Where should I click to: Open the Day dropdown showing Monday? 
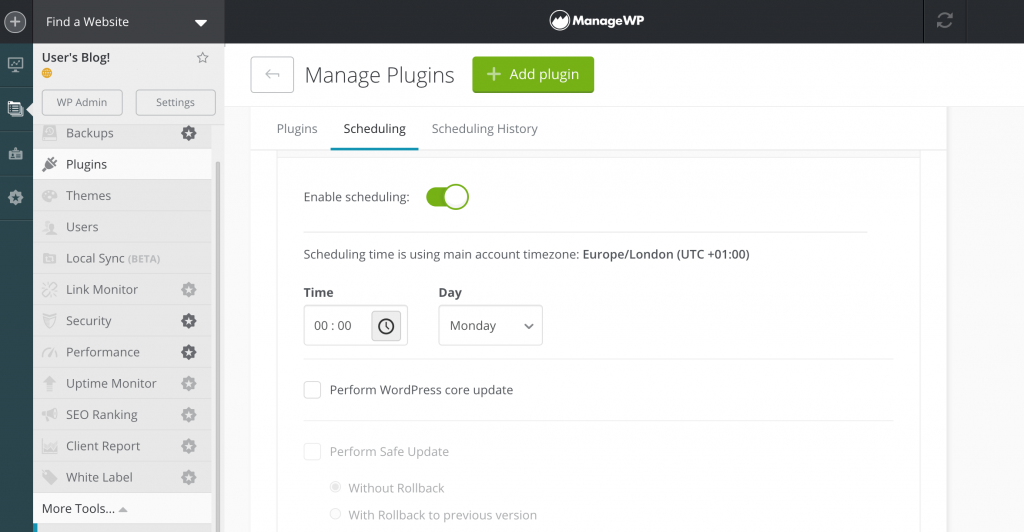490,326
